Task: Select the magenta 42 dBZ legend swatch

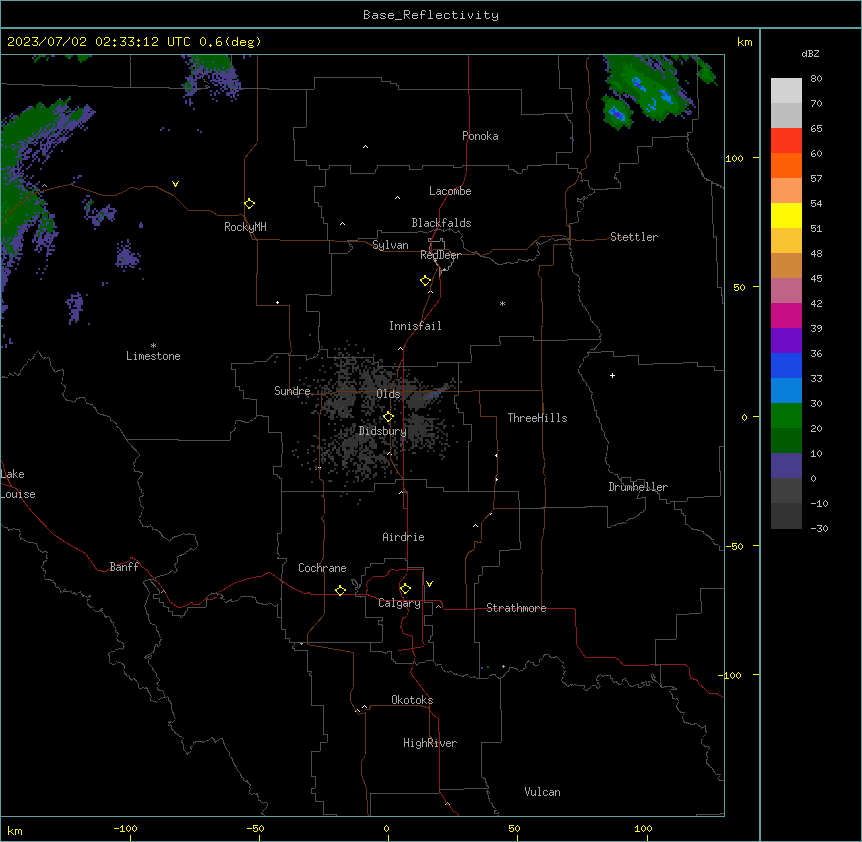Action: click(x=786, y=315)
